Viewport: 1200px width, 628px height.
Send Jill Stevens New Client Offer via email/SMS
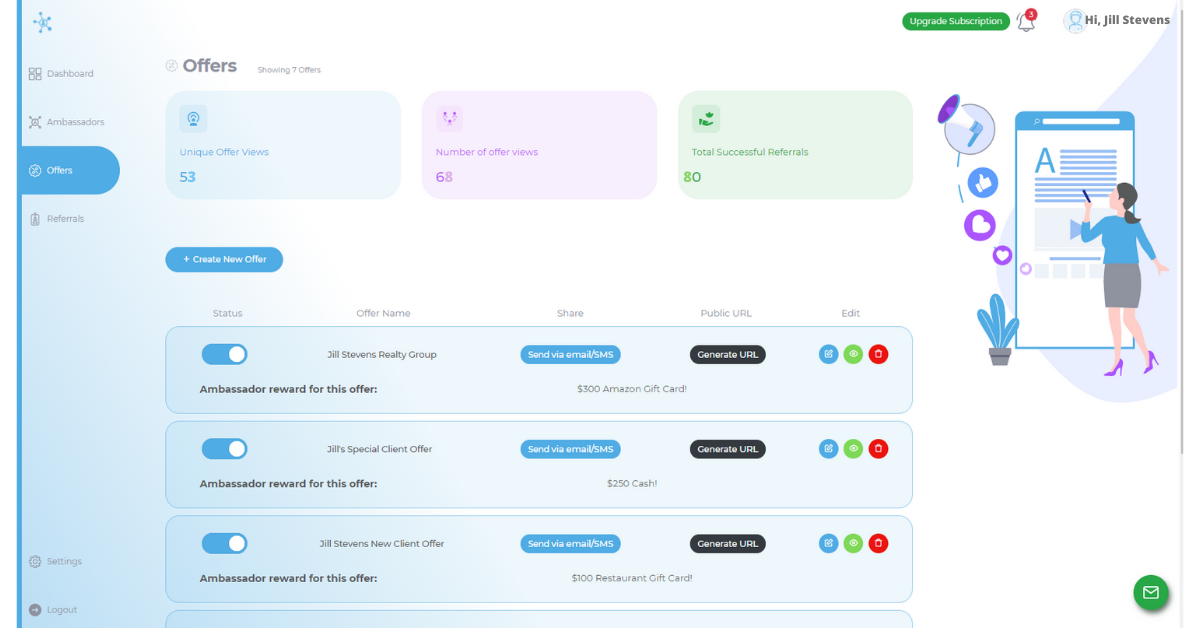coord(570,544)
